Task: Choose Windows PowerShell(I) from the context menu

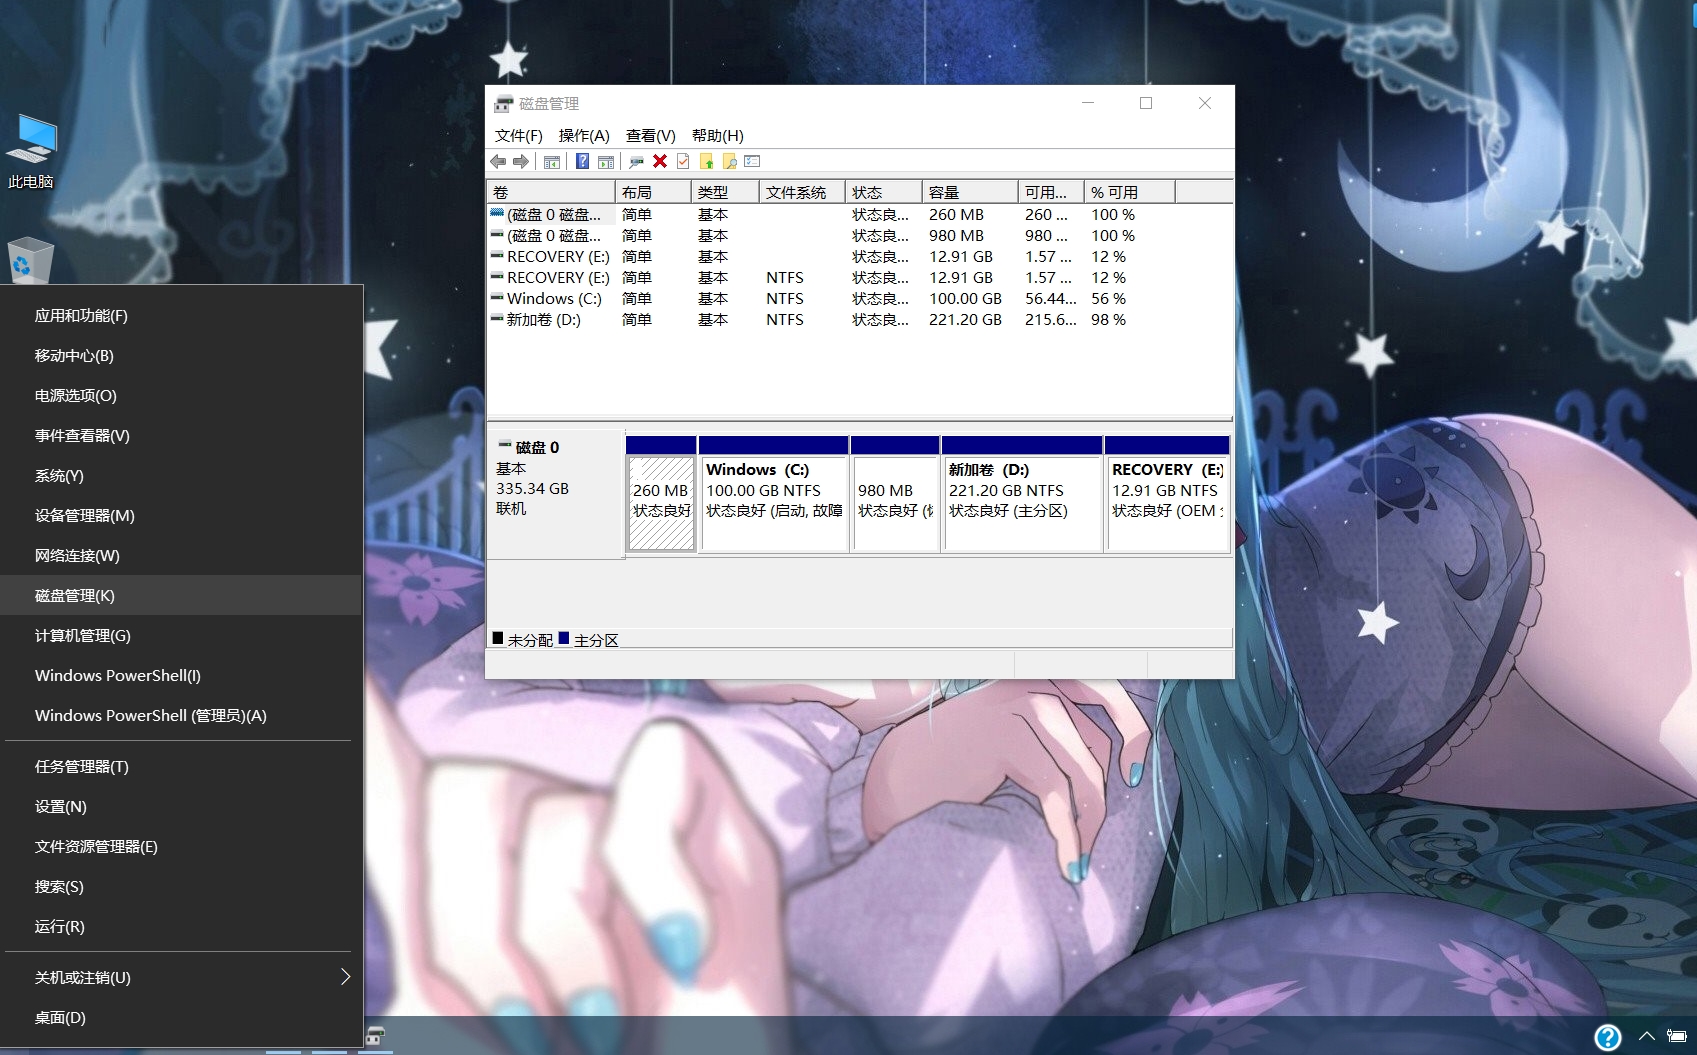Action: [x=181, y=676]
